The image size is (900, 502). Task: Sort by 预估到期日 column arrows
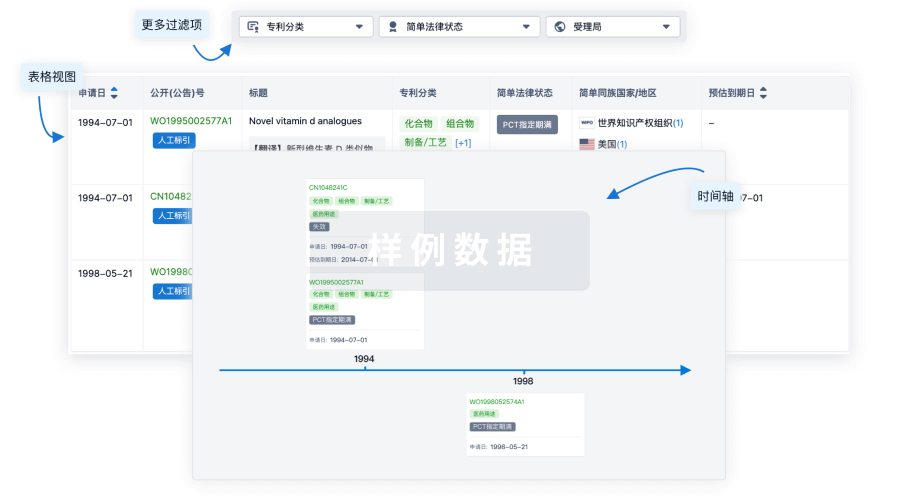click(x=764, y=93)
